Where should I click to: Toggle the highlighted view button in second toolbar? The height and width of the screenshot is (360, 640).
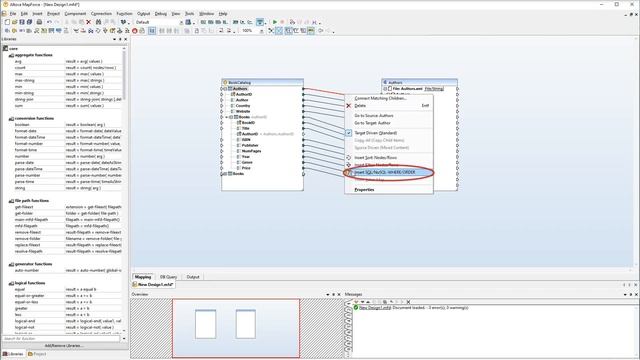[152, 31]
